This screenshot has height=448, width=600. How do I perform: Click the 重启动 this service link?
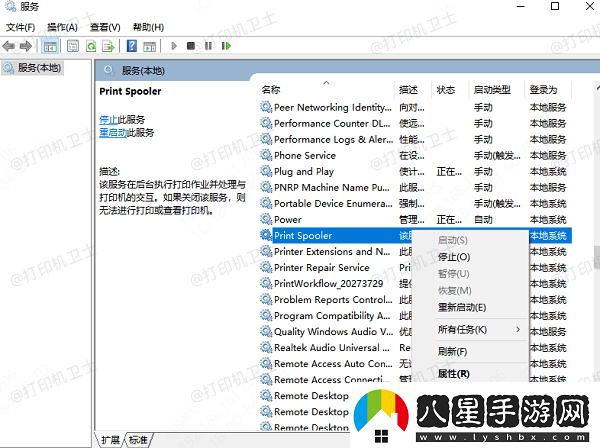(x=112, y=132)
